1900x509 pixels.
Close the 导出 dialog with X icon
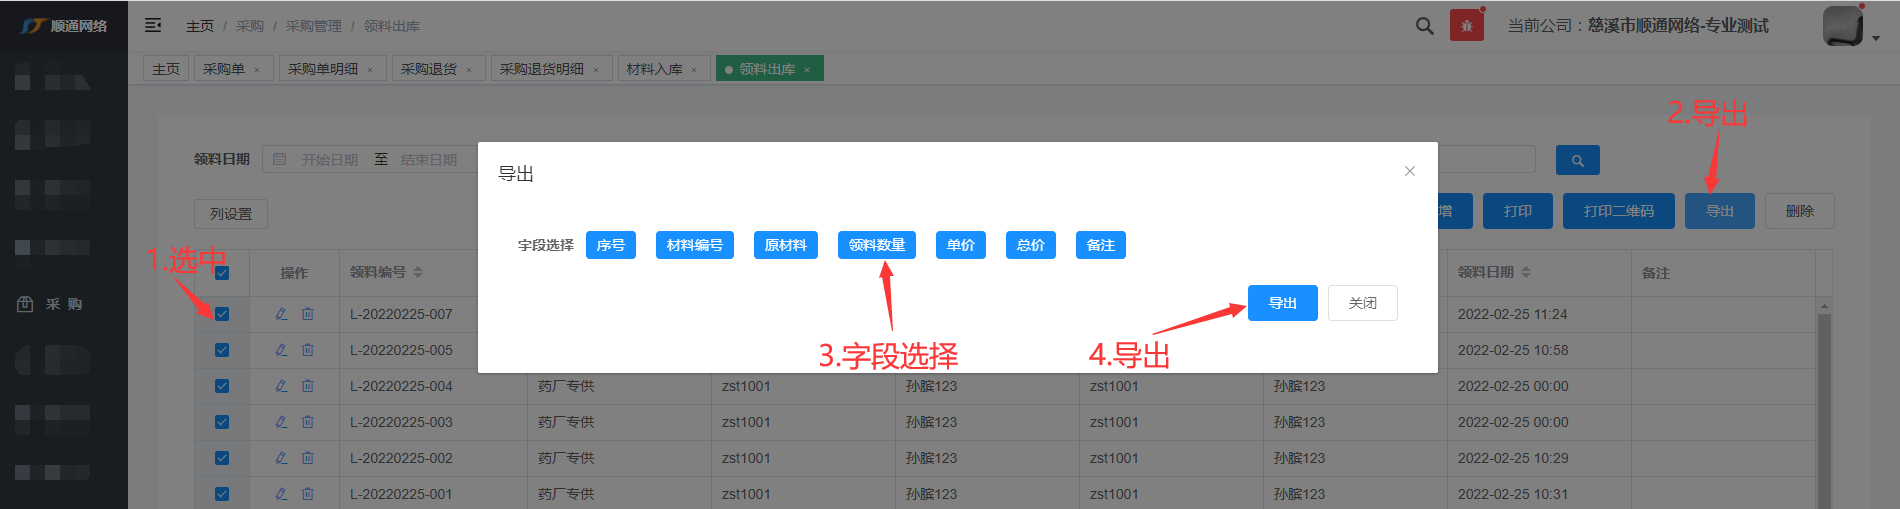(1409, 171)
